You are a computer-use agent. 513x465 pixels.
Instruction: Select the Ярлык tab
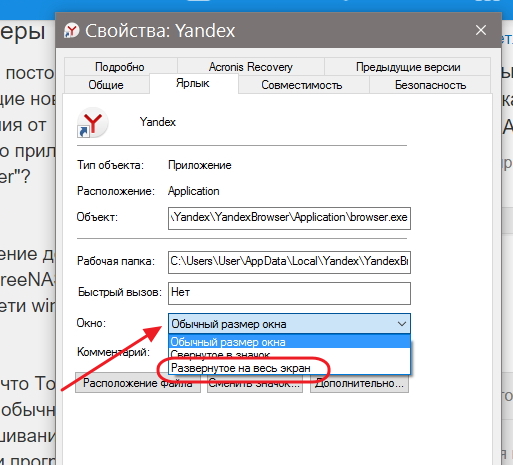193,83
